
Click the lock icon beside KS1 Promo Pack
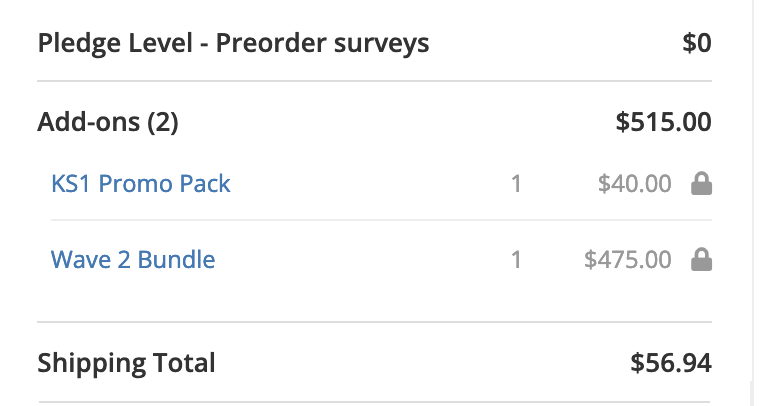coord(701,183)
